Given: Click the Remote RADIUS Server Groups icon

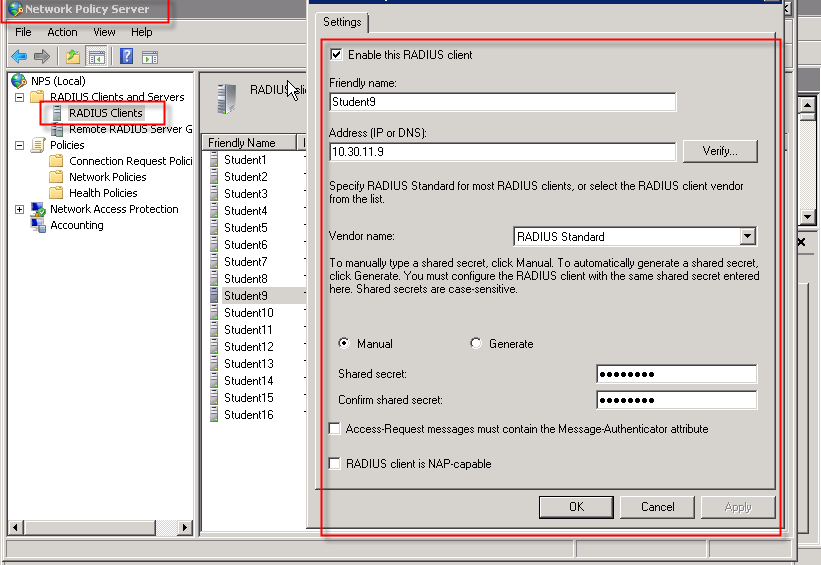Looking at the screenshot, I should tap(57, 129).
